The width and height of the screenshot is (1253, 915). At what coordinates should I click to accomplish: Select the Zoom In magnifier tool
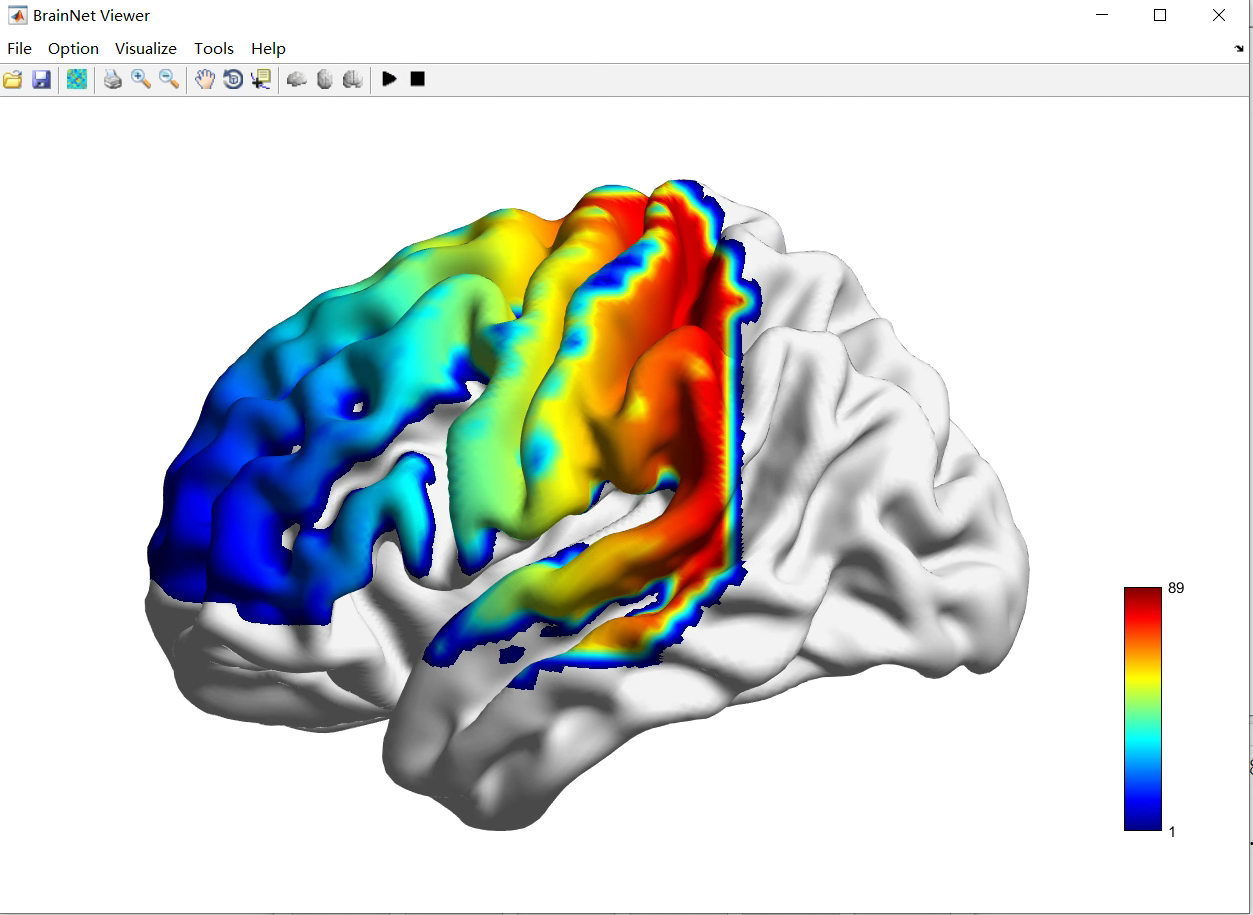(x=140, y=79)
